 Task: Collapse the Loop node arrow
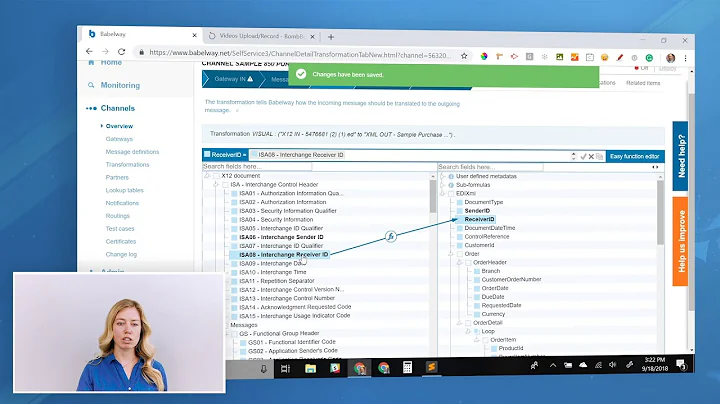tap(468, 331)
